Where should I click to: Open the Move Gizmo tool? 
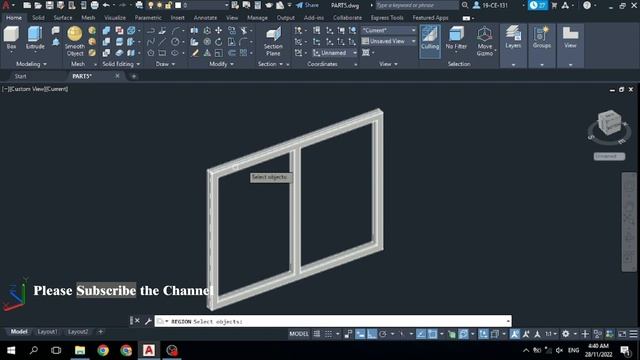(x=484, y=41)
